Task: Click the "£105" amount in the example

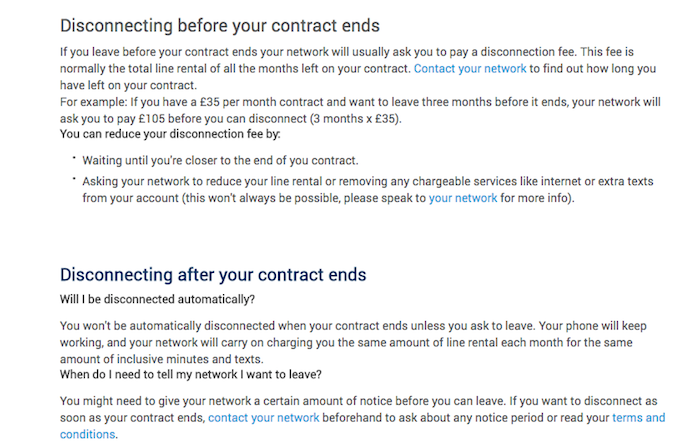Action: (x=151, y=119)
